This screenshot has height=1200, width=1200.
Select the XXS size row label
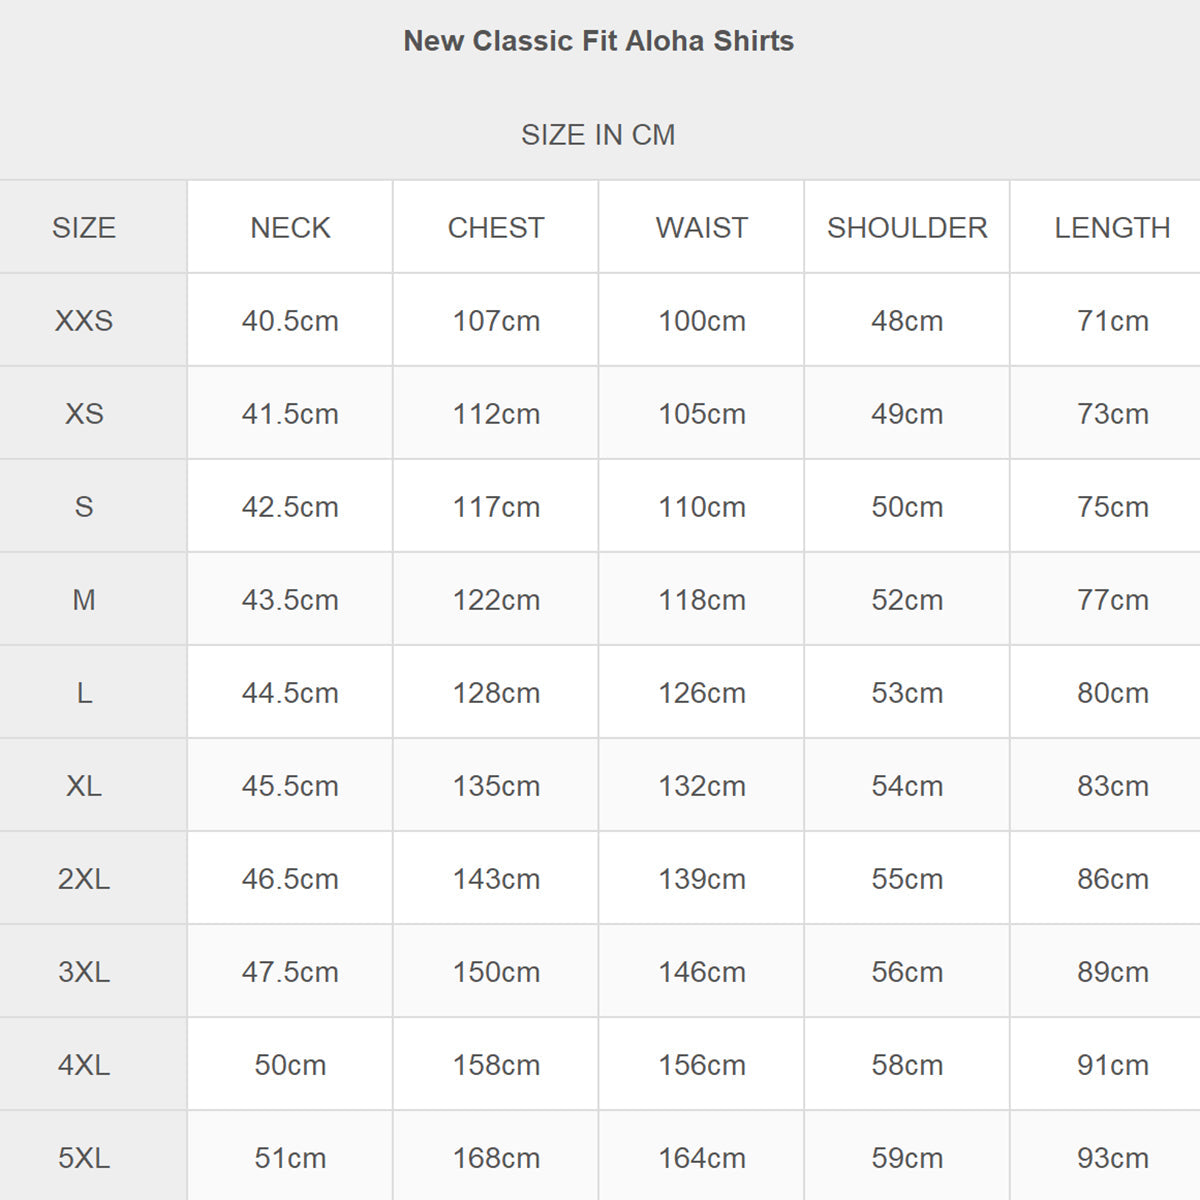(84, 321)
